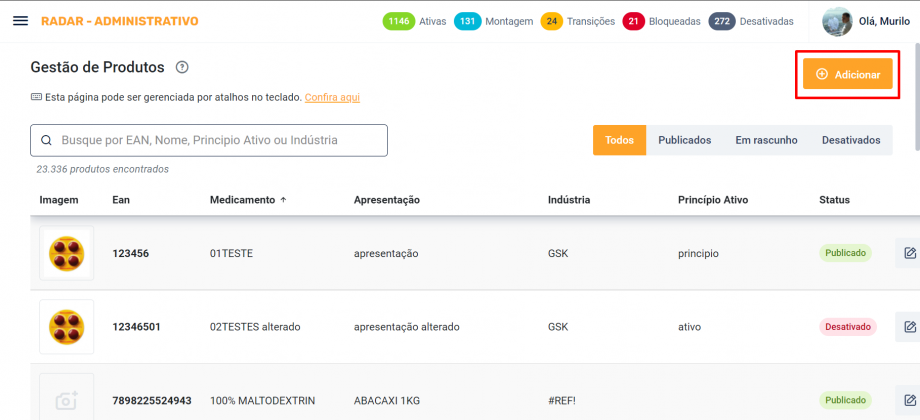Click the search magnifier icon

46,141
